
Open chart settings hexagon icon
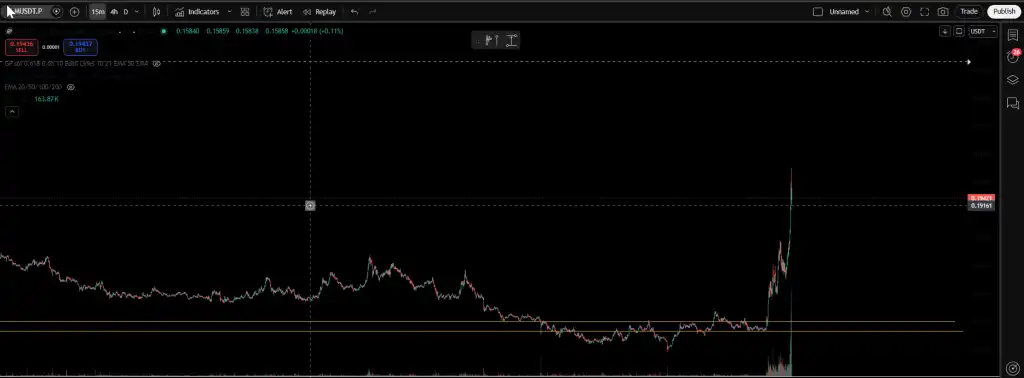pos(906,12)
